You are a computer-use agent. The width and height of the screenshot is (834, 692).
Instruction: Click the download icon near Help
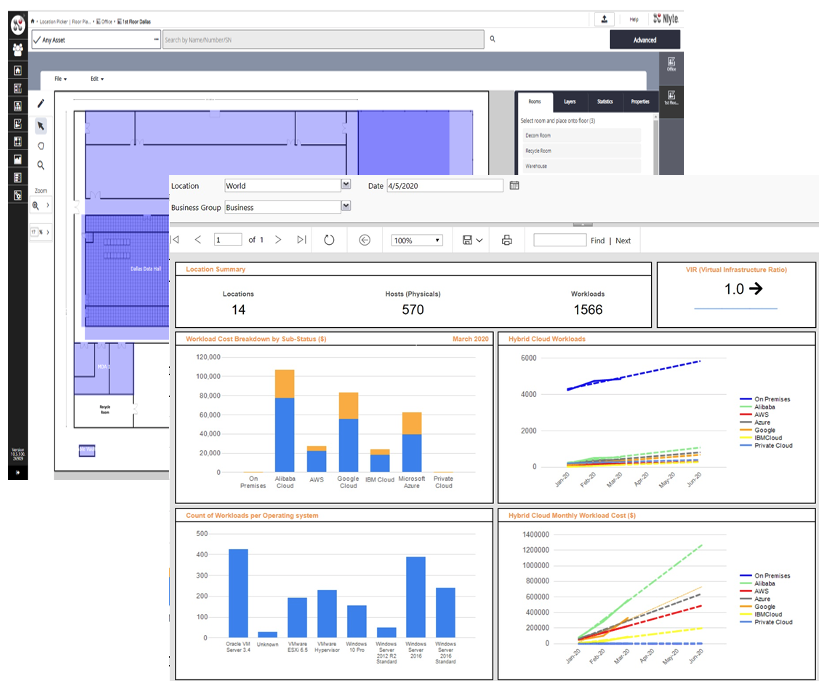604,19
